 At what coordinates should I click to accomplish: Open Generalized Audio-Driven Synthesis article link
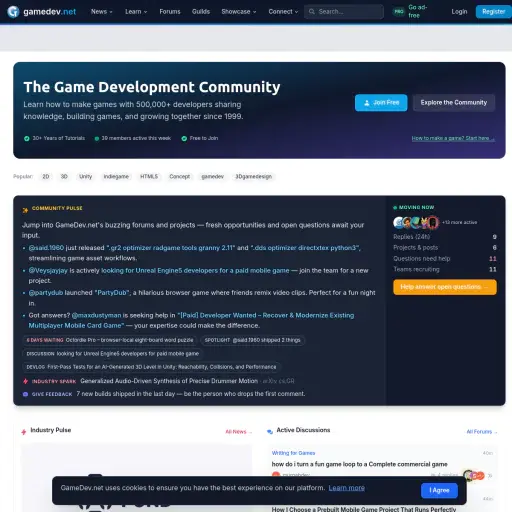(169, 381)
